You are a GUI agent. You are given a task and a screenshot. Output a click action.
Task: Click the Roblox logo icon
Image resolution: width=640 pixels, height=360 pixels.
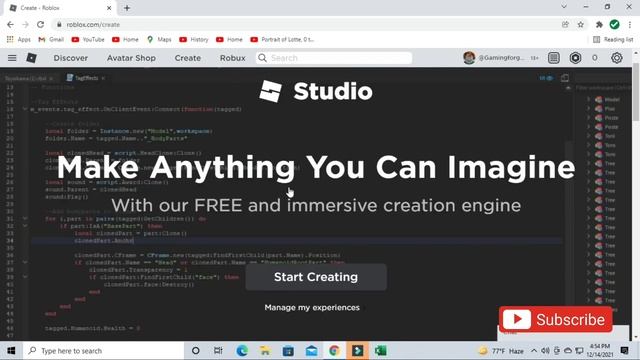point(31,58)
